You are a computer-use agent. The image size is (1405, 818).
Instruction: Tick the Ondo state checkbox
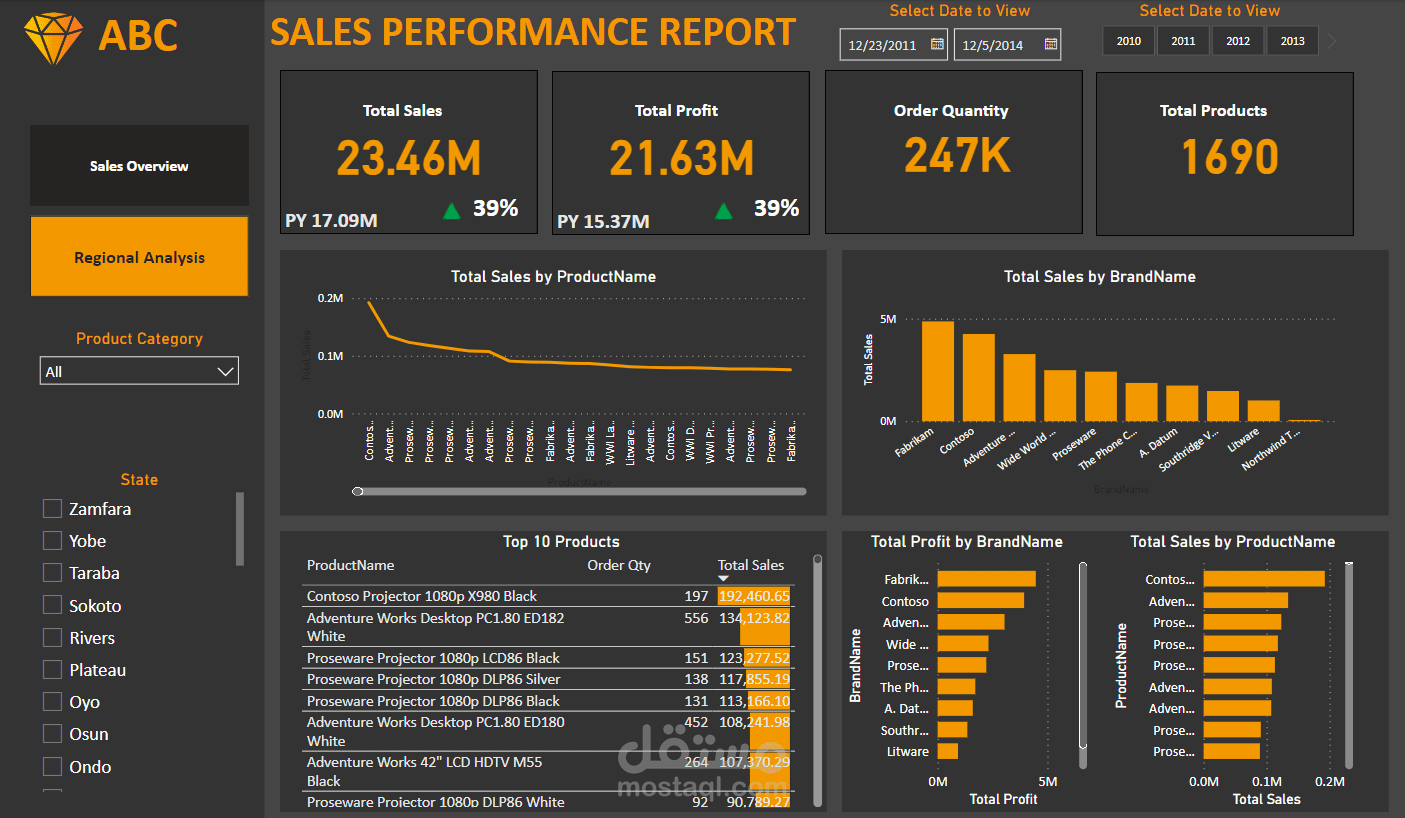(x=53, y=767)
